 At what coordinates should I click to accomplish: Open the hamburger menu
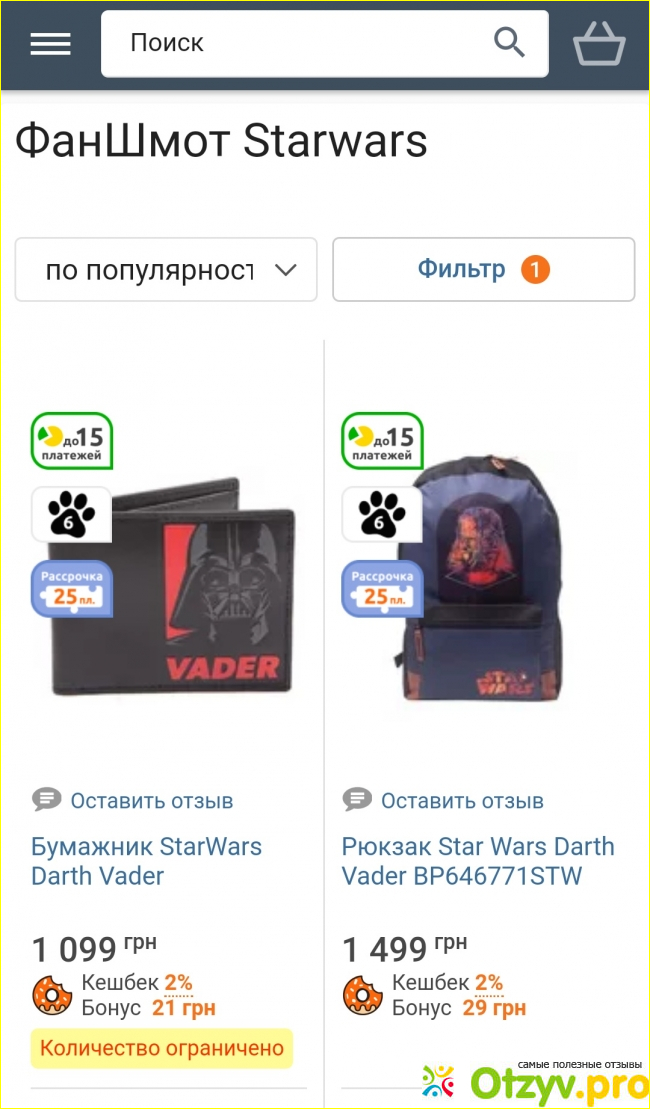(50, 45)
